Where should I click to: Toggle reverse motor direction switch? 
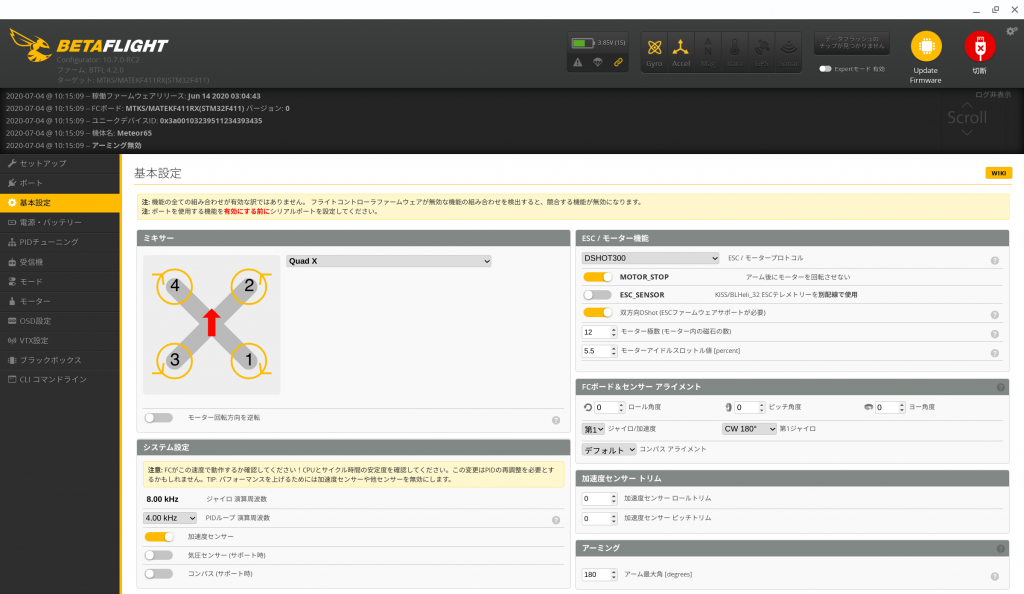tap(159, 418)
